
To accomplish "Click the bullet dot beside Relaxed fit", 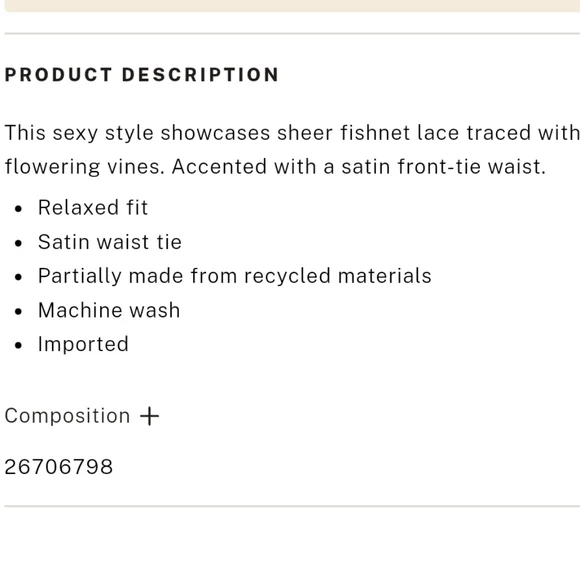I will coord(18,209).
